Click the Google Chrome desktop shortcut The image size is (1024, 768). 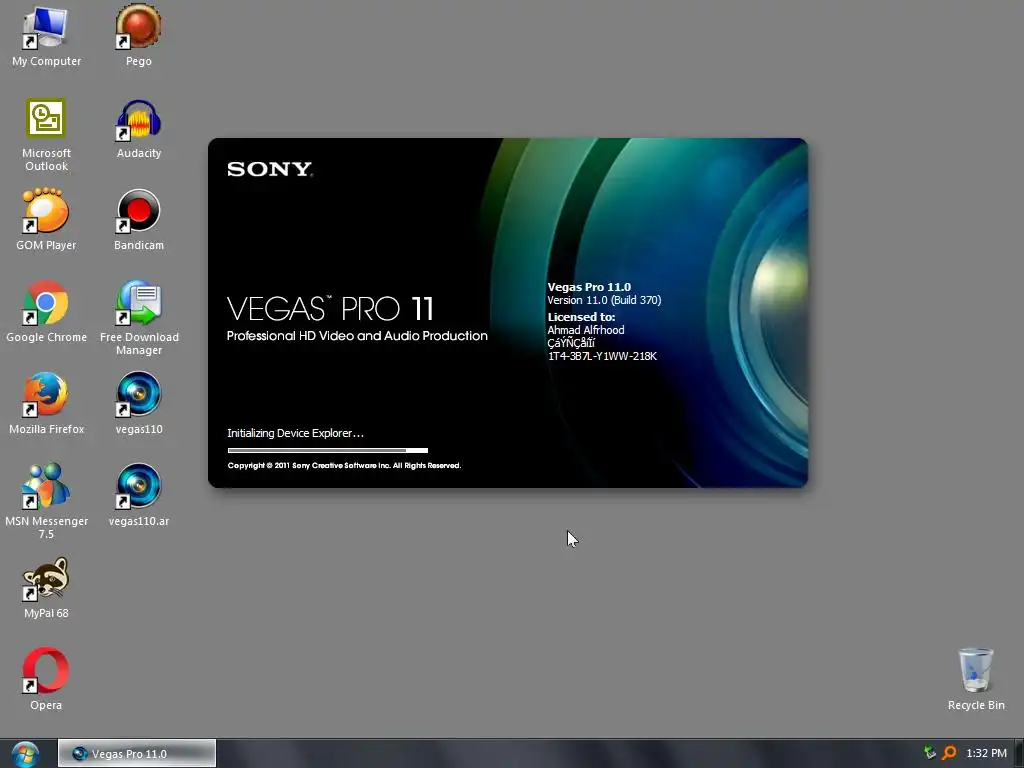click(46, 312)
